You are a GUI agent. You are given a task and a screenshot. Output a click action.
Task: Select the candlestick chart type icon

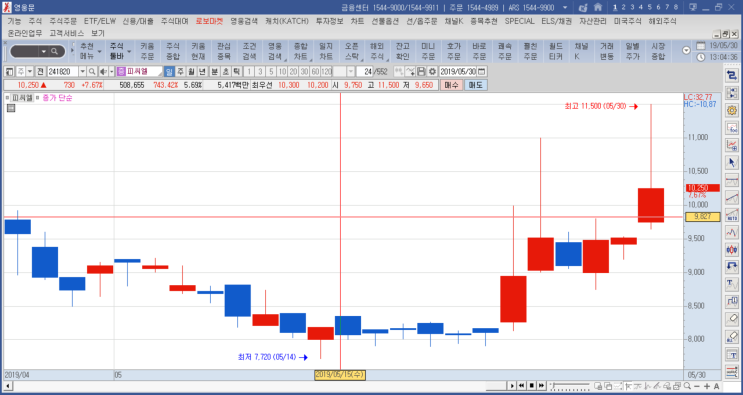tap(732, 250)
